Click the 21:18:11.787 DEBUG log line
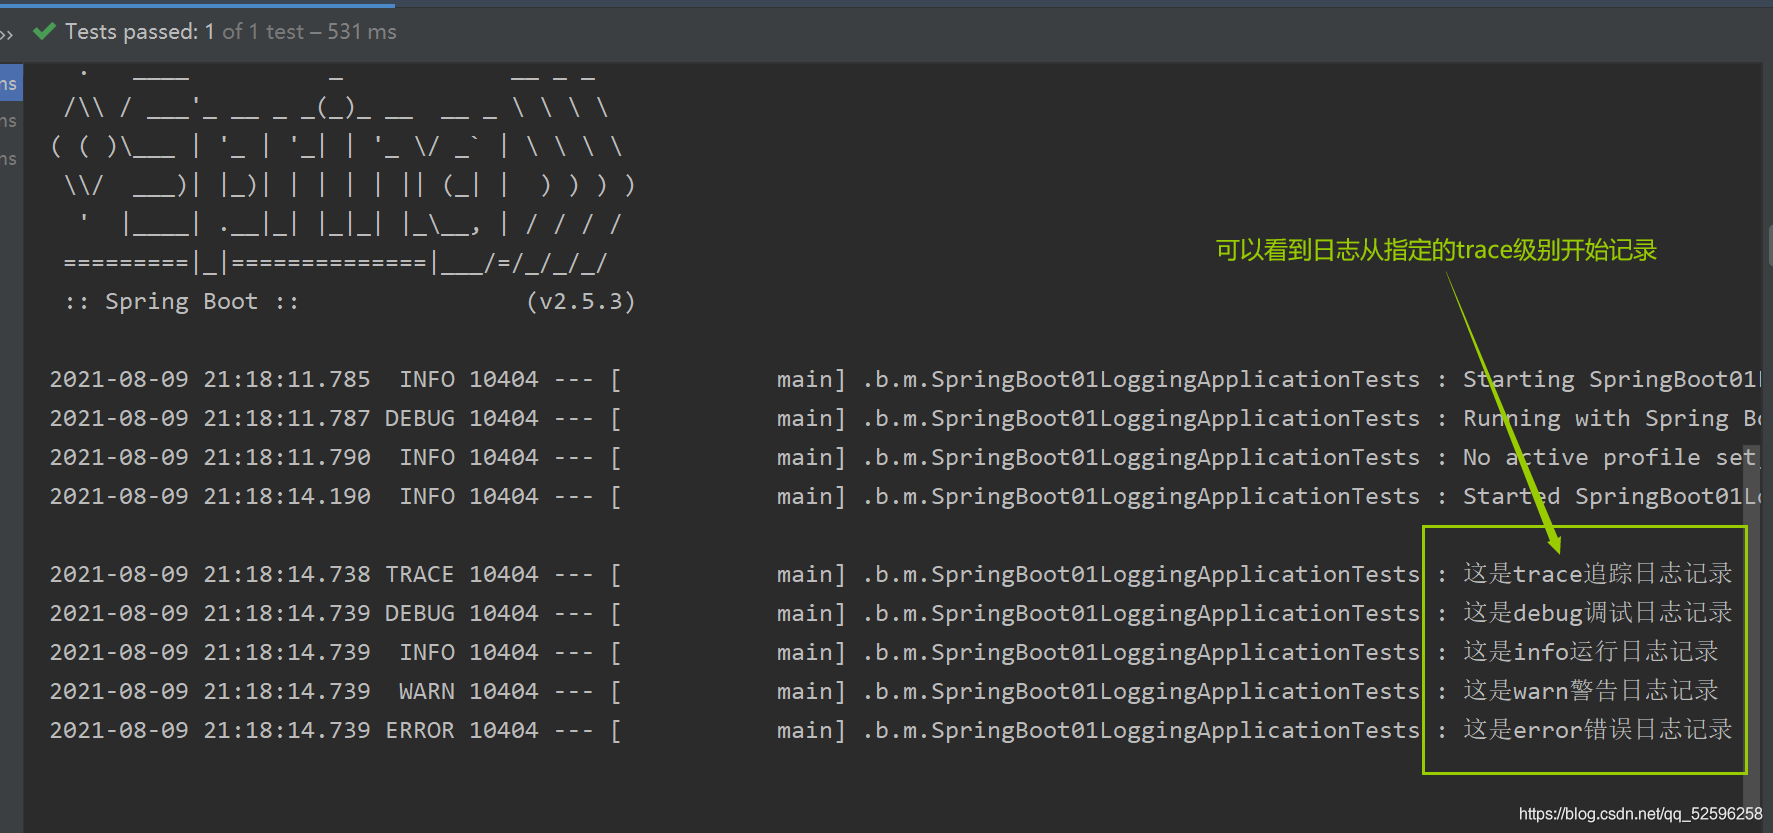1773x833 pixels. (x=905, y=419)
